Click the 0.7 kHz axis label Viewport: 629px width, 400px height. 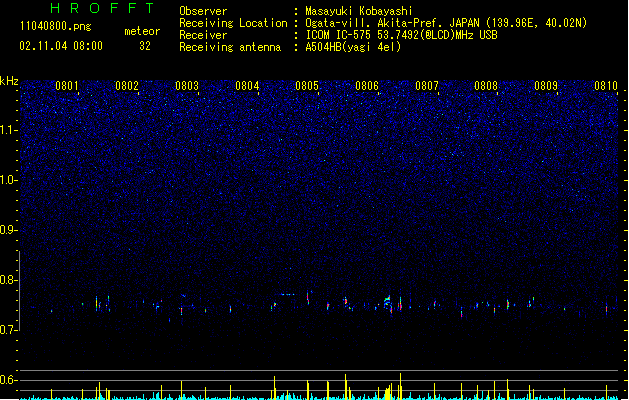pos(9,330)
